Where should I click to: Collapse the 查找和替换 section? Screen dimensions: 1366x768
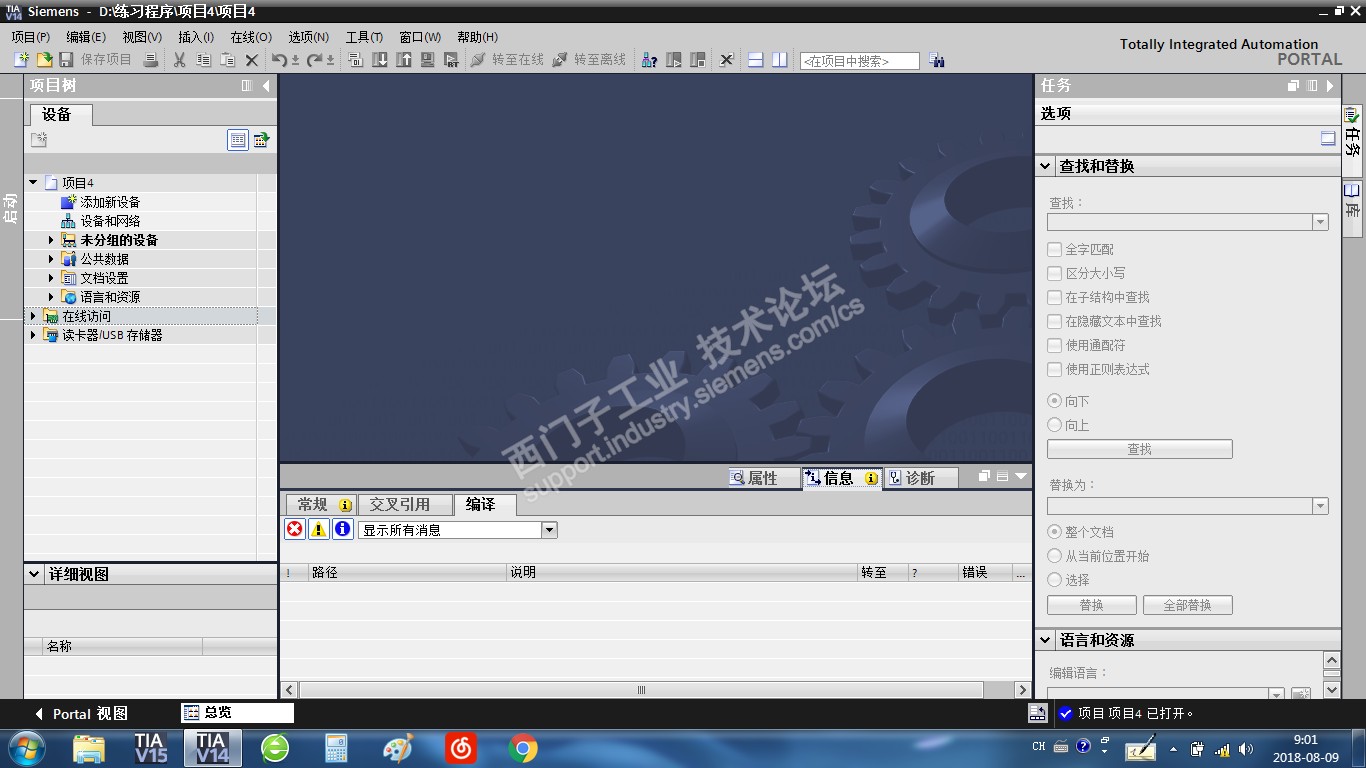[x=1046, y=166]
